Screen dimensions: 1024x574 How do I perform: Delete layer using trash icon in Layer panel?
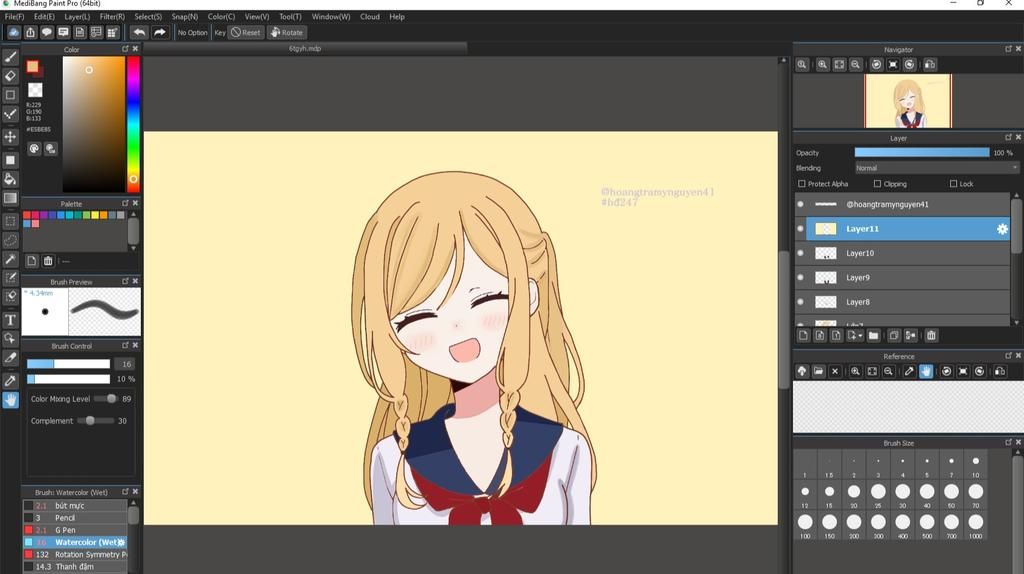click(x=931, y=335)
